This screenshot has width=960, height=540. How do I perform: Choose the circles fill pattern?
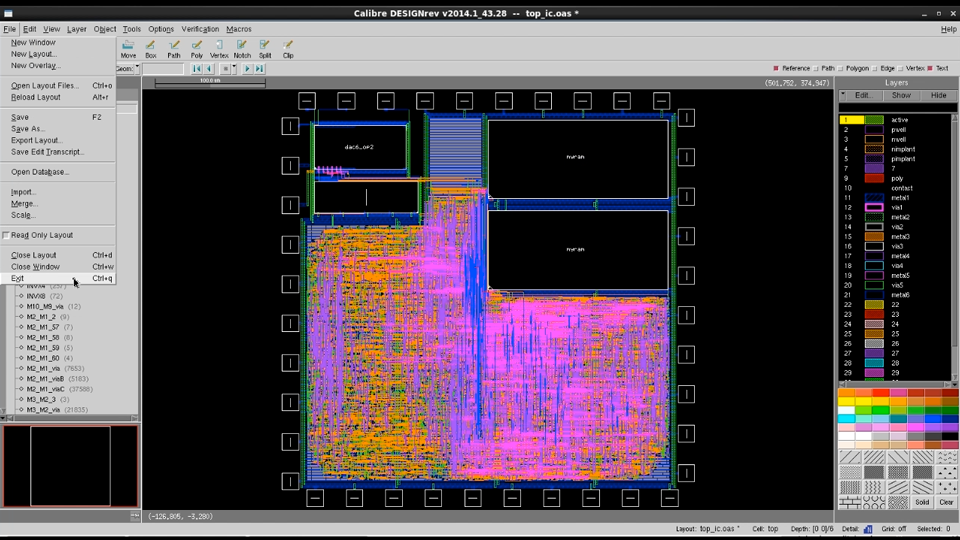click(x=874, y=502)
